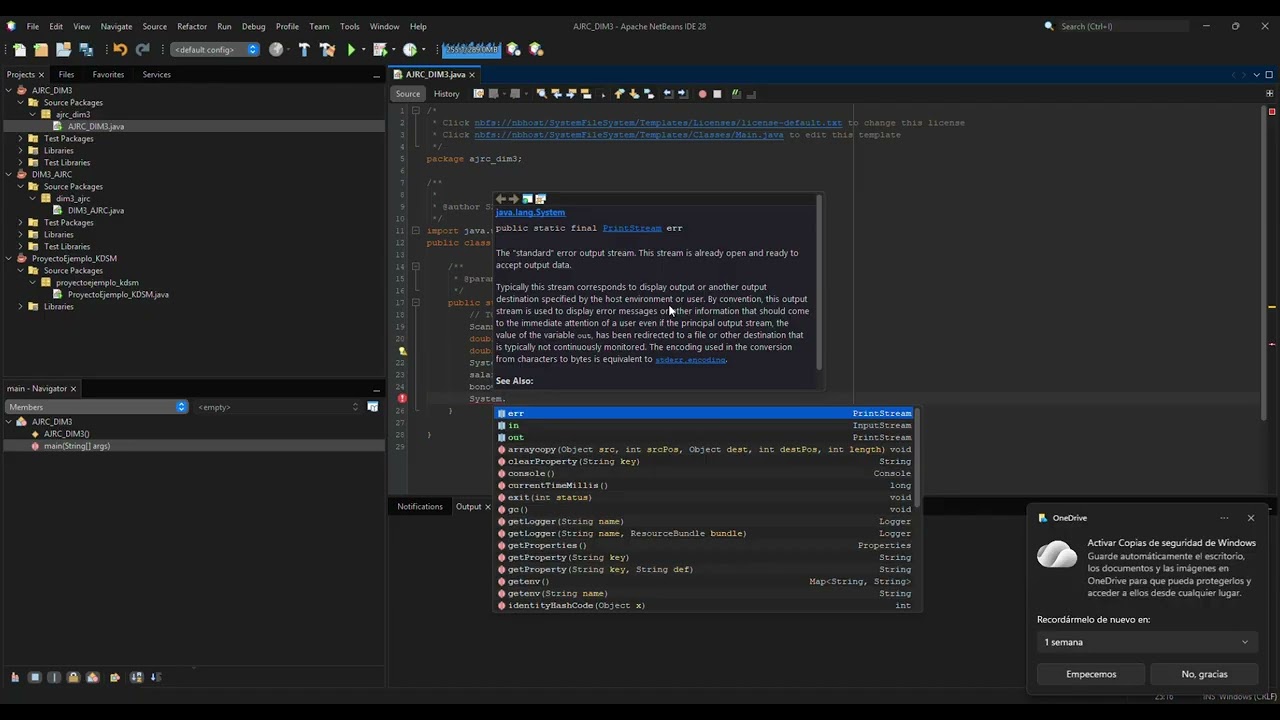Toggle Fully Qualified Names in Navigator
This screenshot has height=720, width=1280.
115,677
